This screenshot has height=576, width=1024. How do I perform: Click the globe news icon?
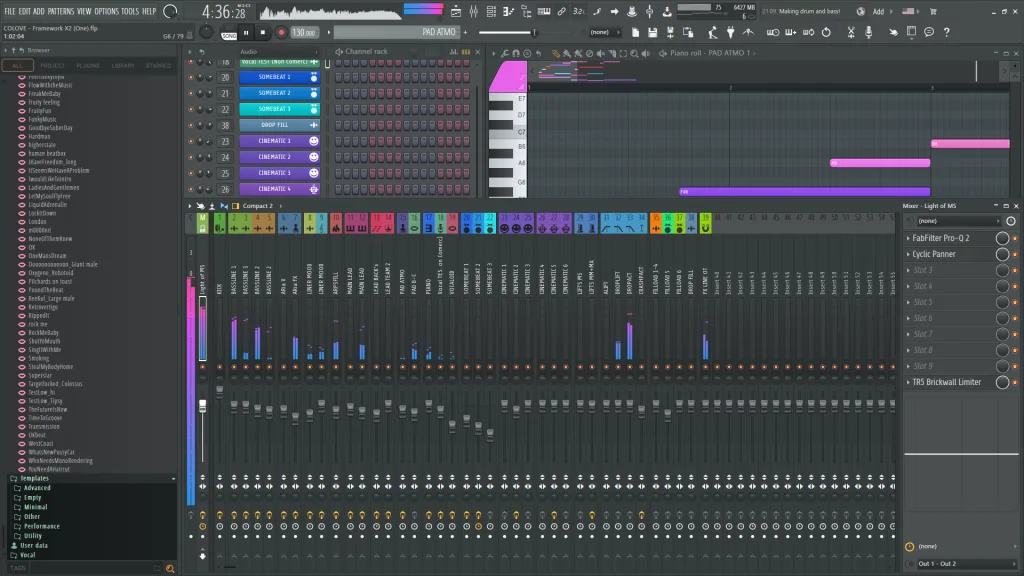[x=861, y=11]
